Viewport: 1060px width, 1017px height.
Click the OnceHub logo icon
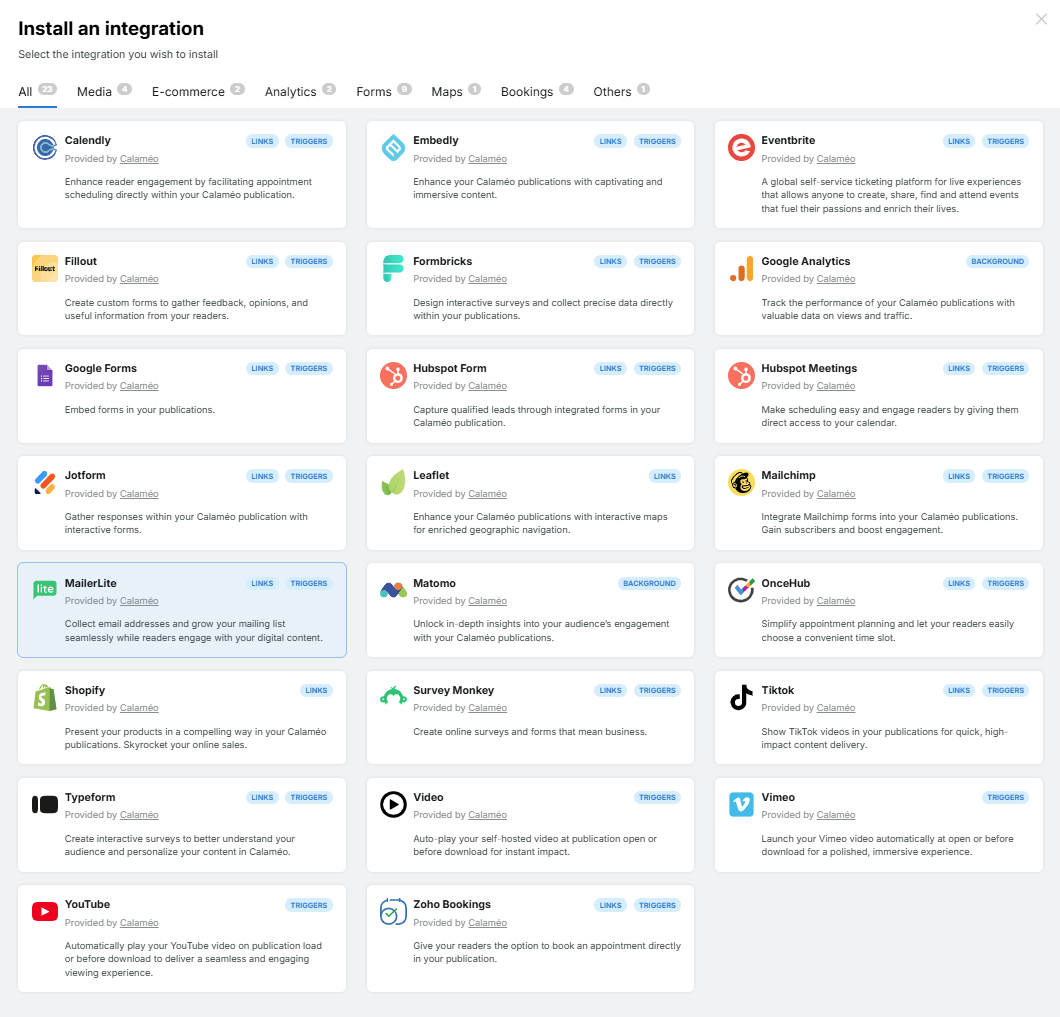[x=741, y=590]
